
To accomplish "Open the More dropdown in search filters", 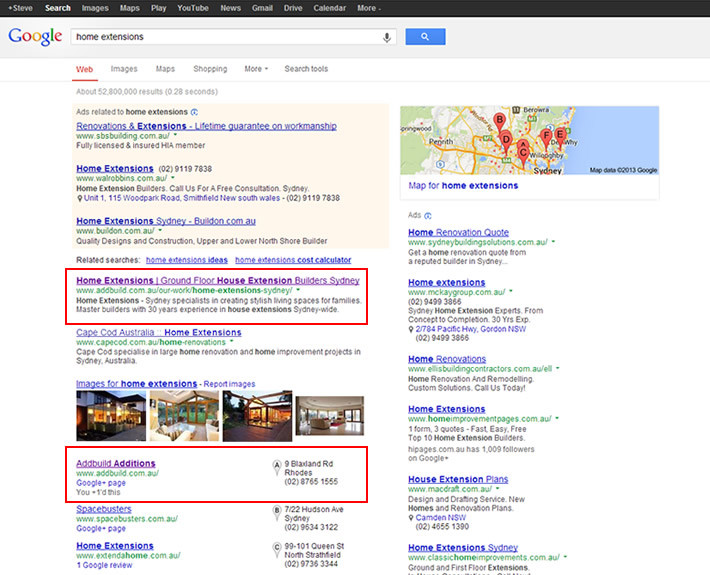I will 256,69.
